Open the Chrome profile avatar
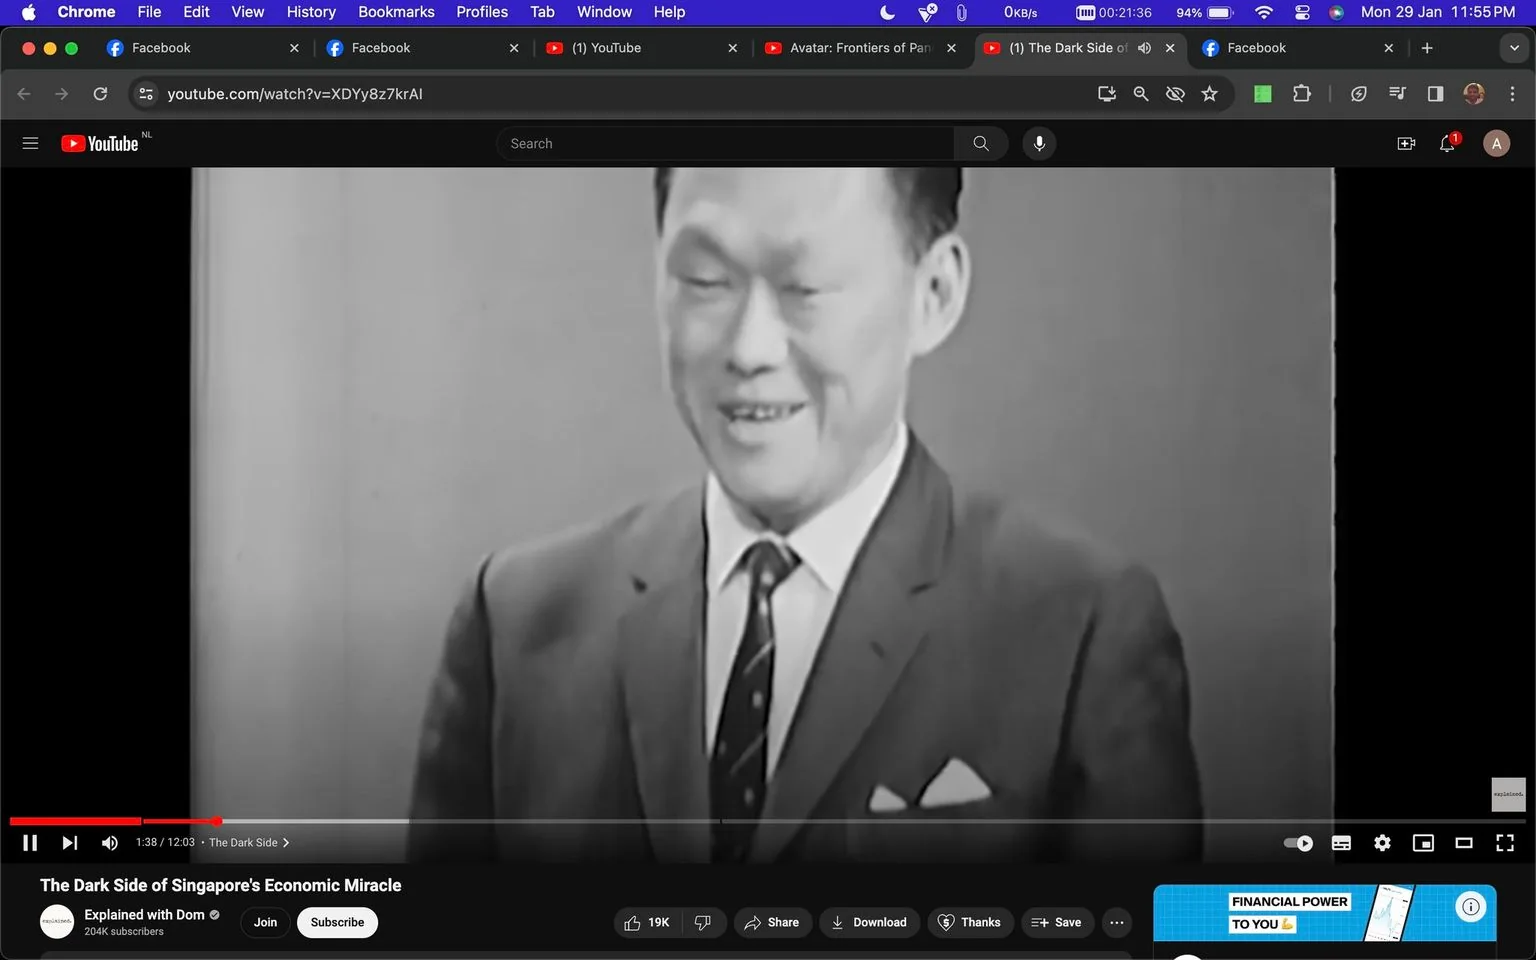The height and width of the screenshot is (960, 1536). pyautogui.click(x=1473, y=93)
